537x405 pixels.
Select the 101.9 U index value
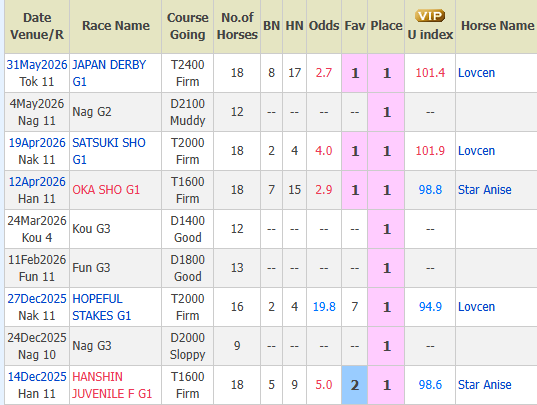(430, 151)
